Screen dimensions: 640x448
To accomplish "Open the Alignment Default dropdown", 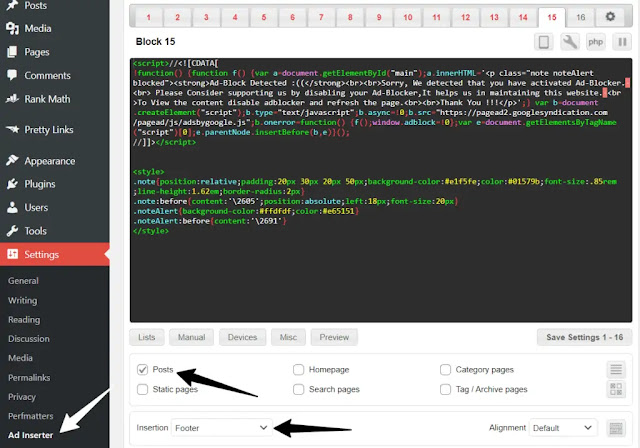I will [563, 428].
